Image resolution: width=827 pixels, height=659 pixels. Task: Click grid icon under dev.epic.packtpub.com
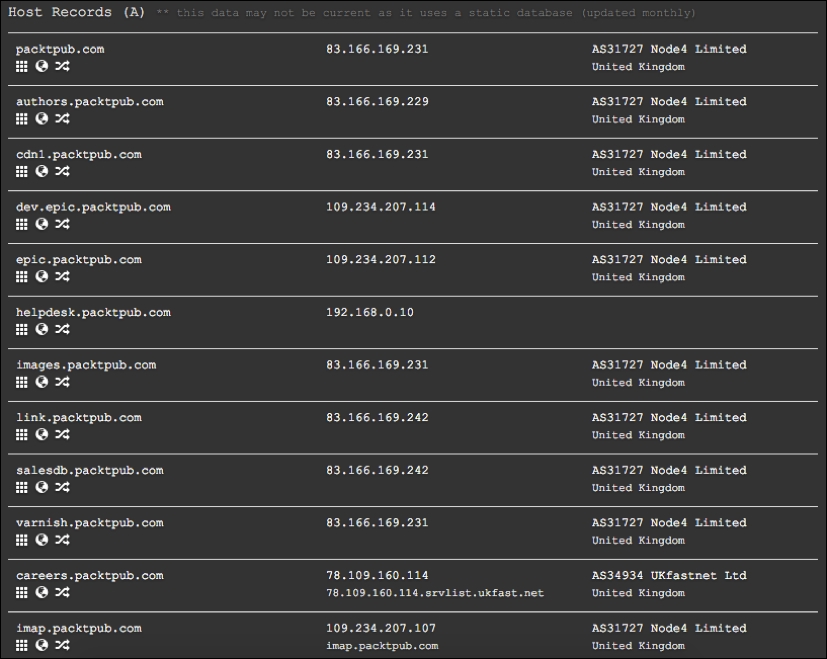[x=22, y=224]
